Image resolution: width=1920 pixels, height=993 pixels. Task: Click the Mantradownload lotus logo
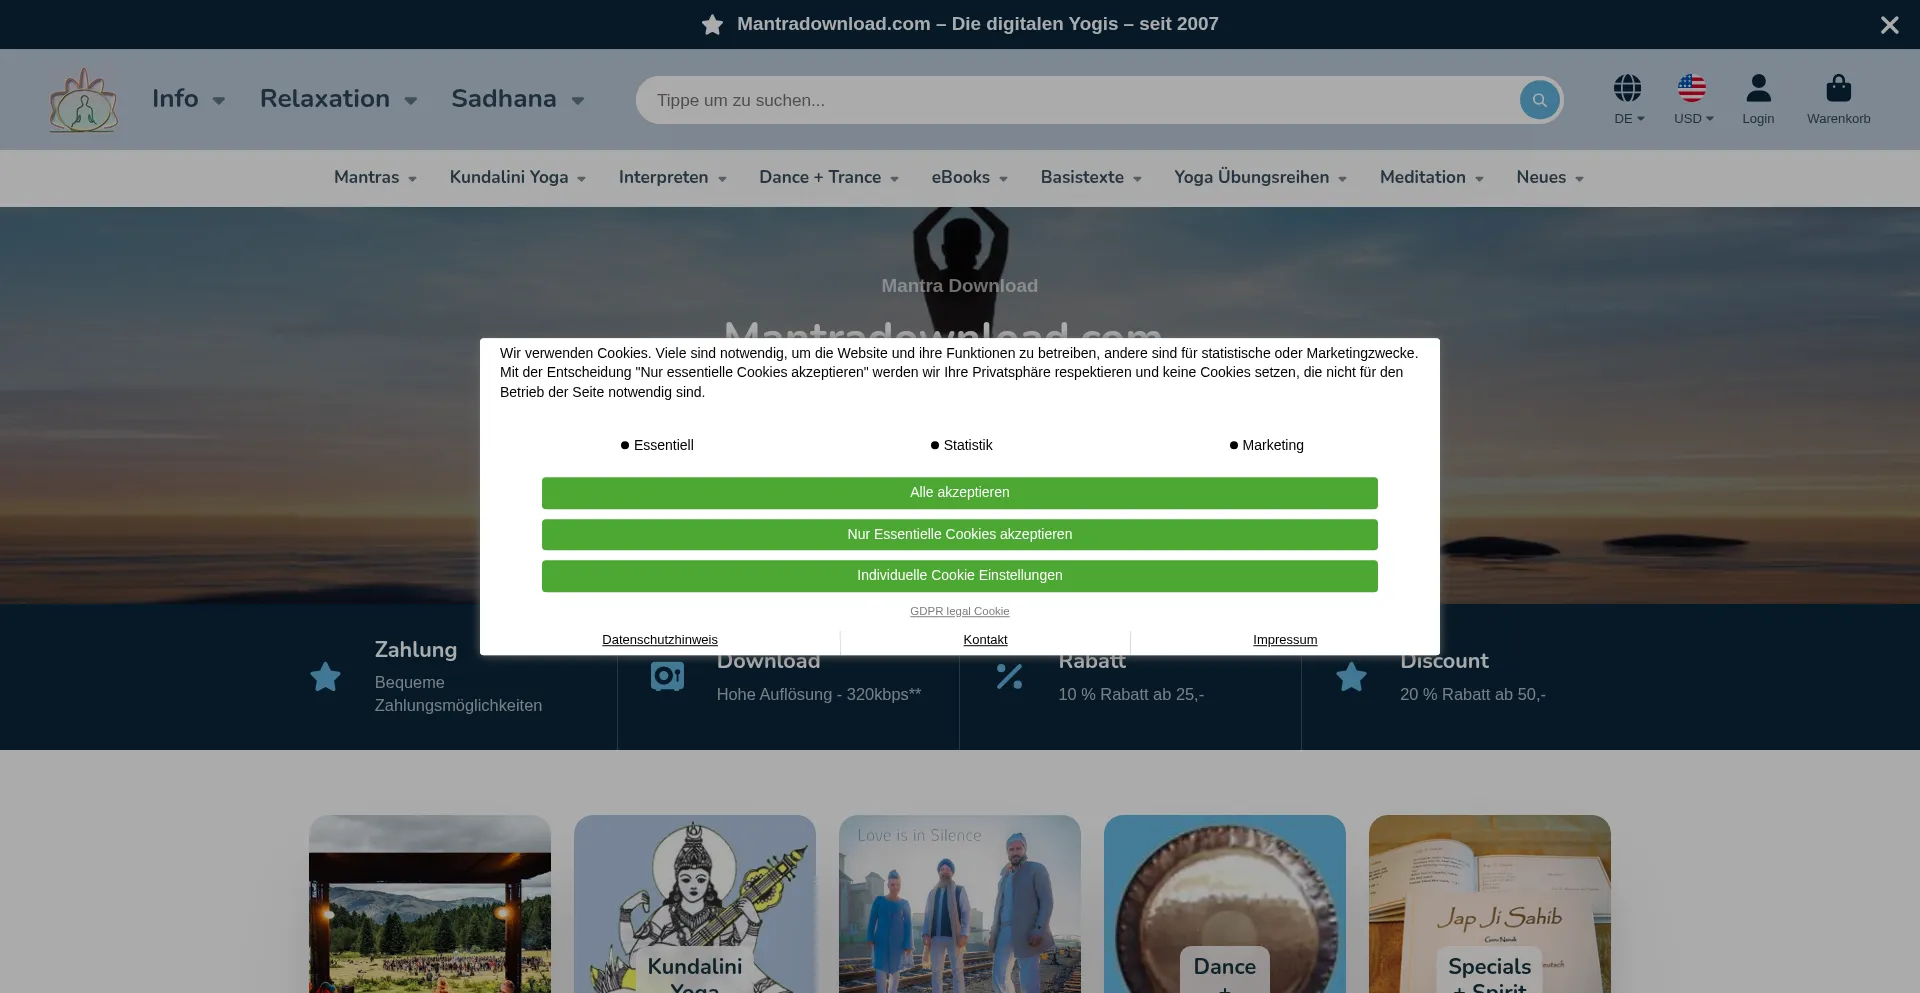click(x=84, y=100)
